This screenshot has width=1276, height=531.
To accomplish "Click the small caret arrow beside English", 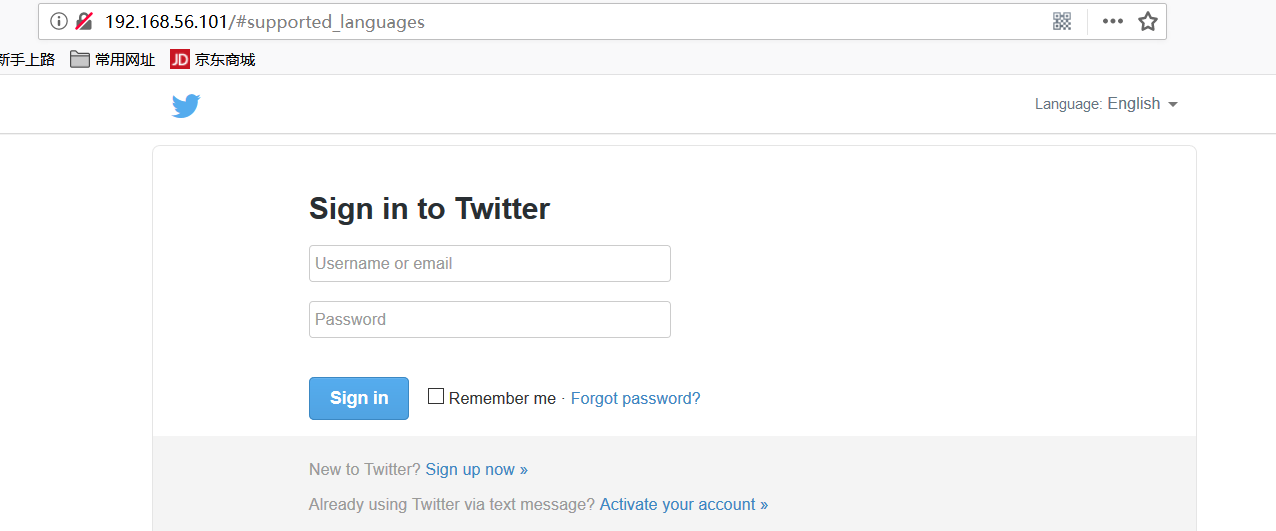I will click(1173, 105).
